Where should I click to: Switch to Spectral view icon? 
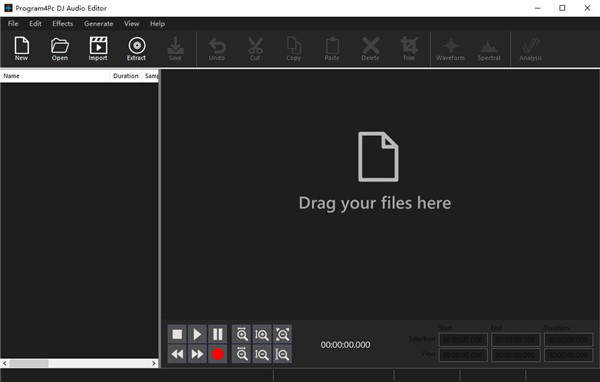click(x=489, y=48)
